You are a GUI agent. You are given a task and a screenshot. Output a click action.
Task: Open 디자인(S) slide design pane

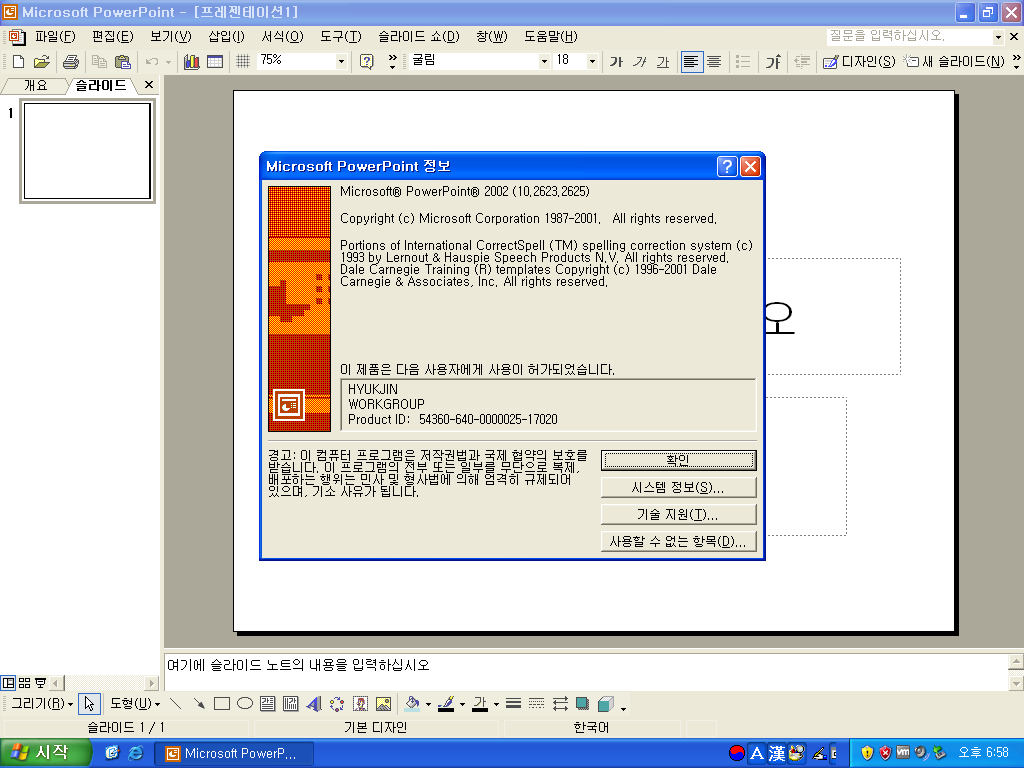pos(859,62)
